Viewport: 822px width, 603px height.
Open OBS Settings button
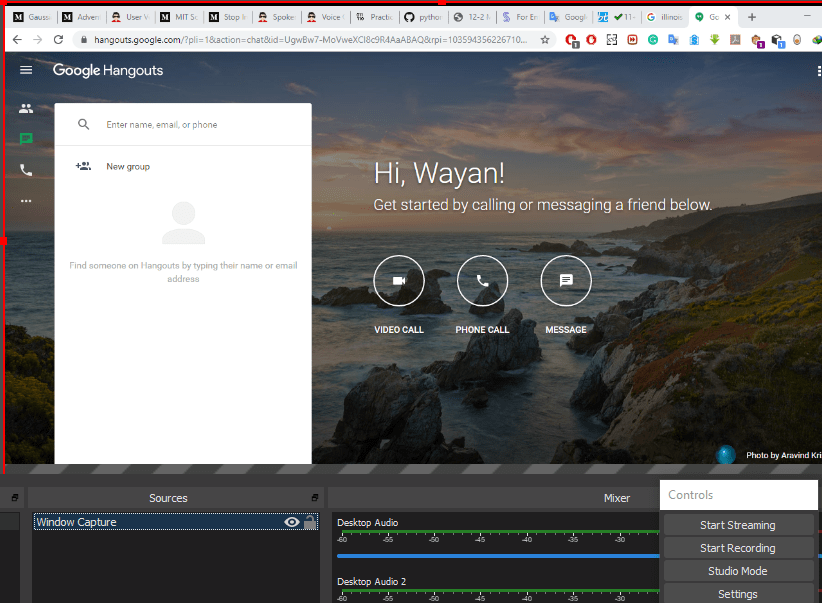[x=738, y=594]
